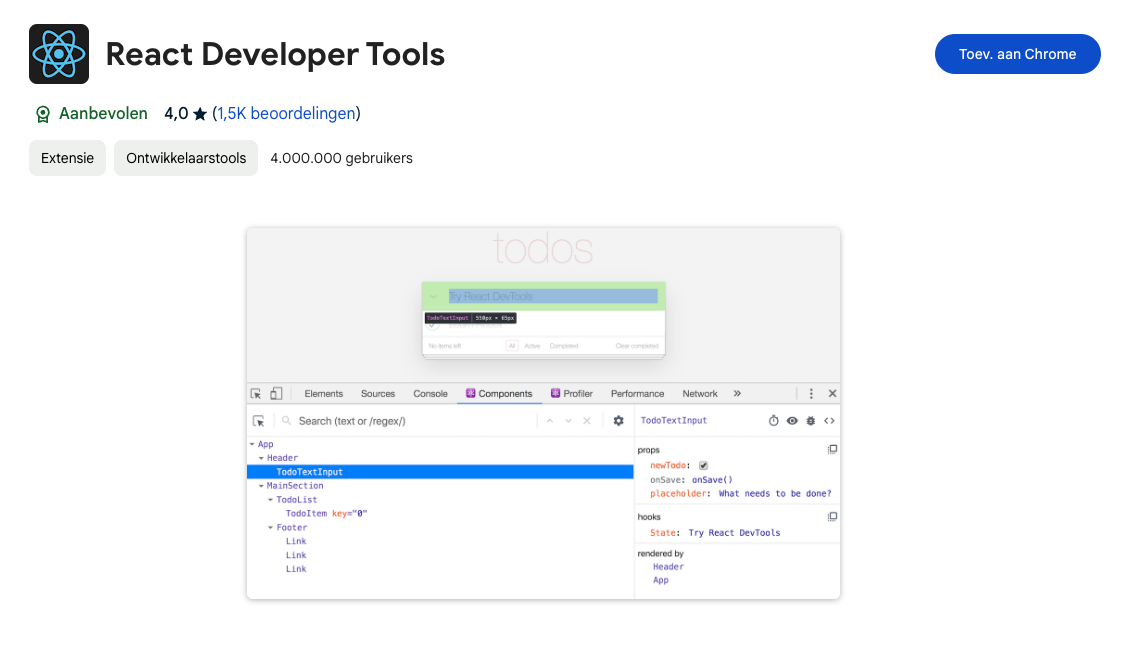Switch to the Elements tab
The height and width of the screenshot is (654, 1136).
[323, 394]
